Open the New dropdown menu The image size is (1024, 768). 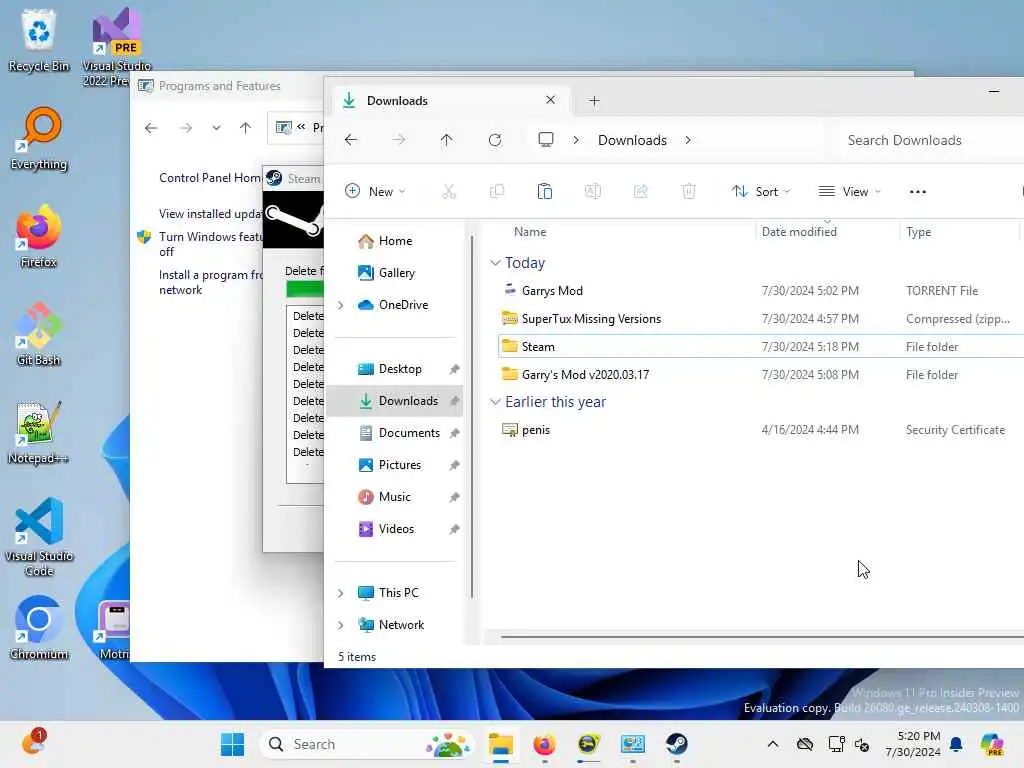click(x=375, y=191)
